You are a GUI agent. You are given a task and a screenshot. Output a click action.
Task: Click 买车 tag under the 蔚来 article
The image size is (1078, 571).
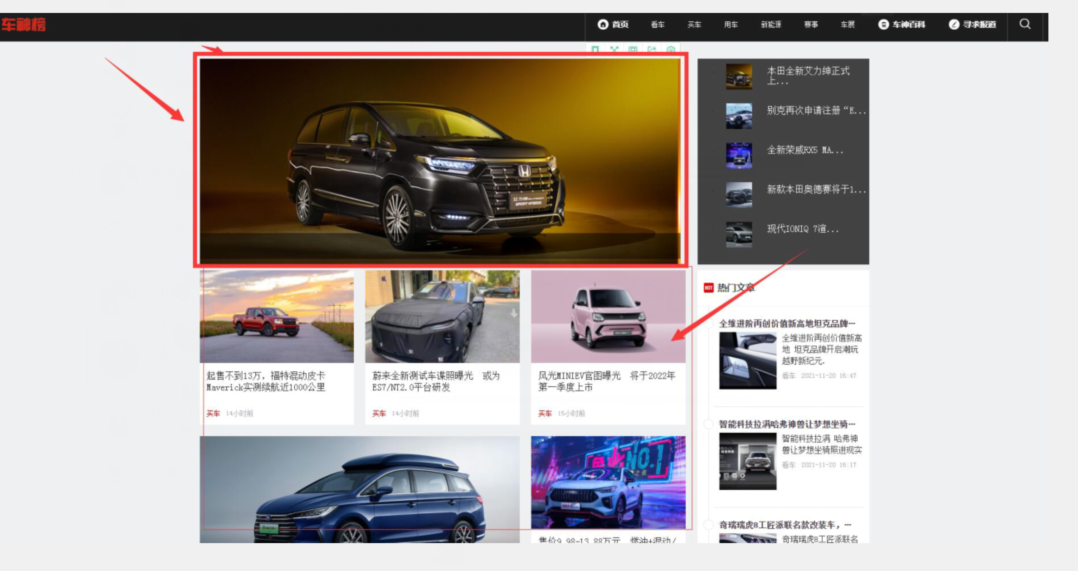tap(379, 414)
